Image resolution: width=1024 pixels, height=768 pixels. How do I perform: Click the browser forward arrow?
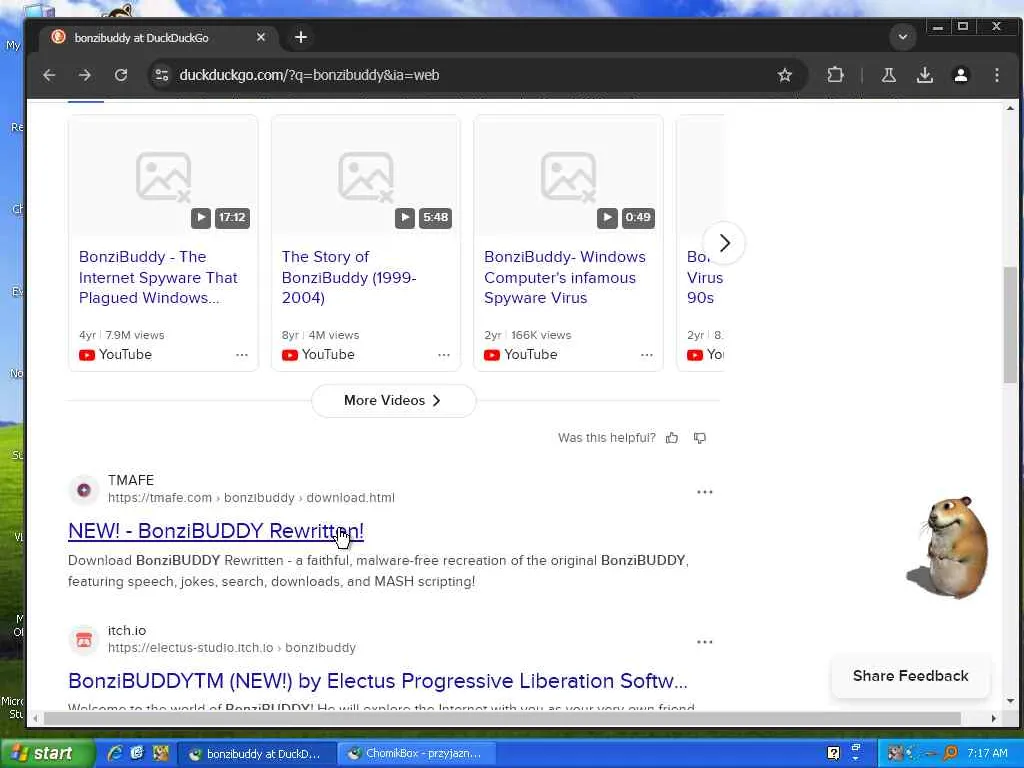[85, 75]
